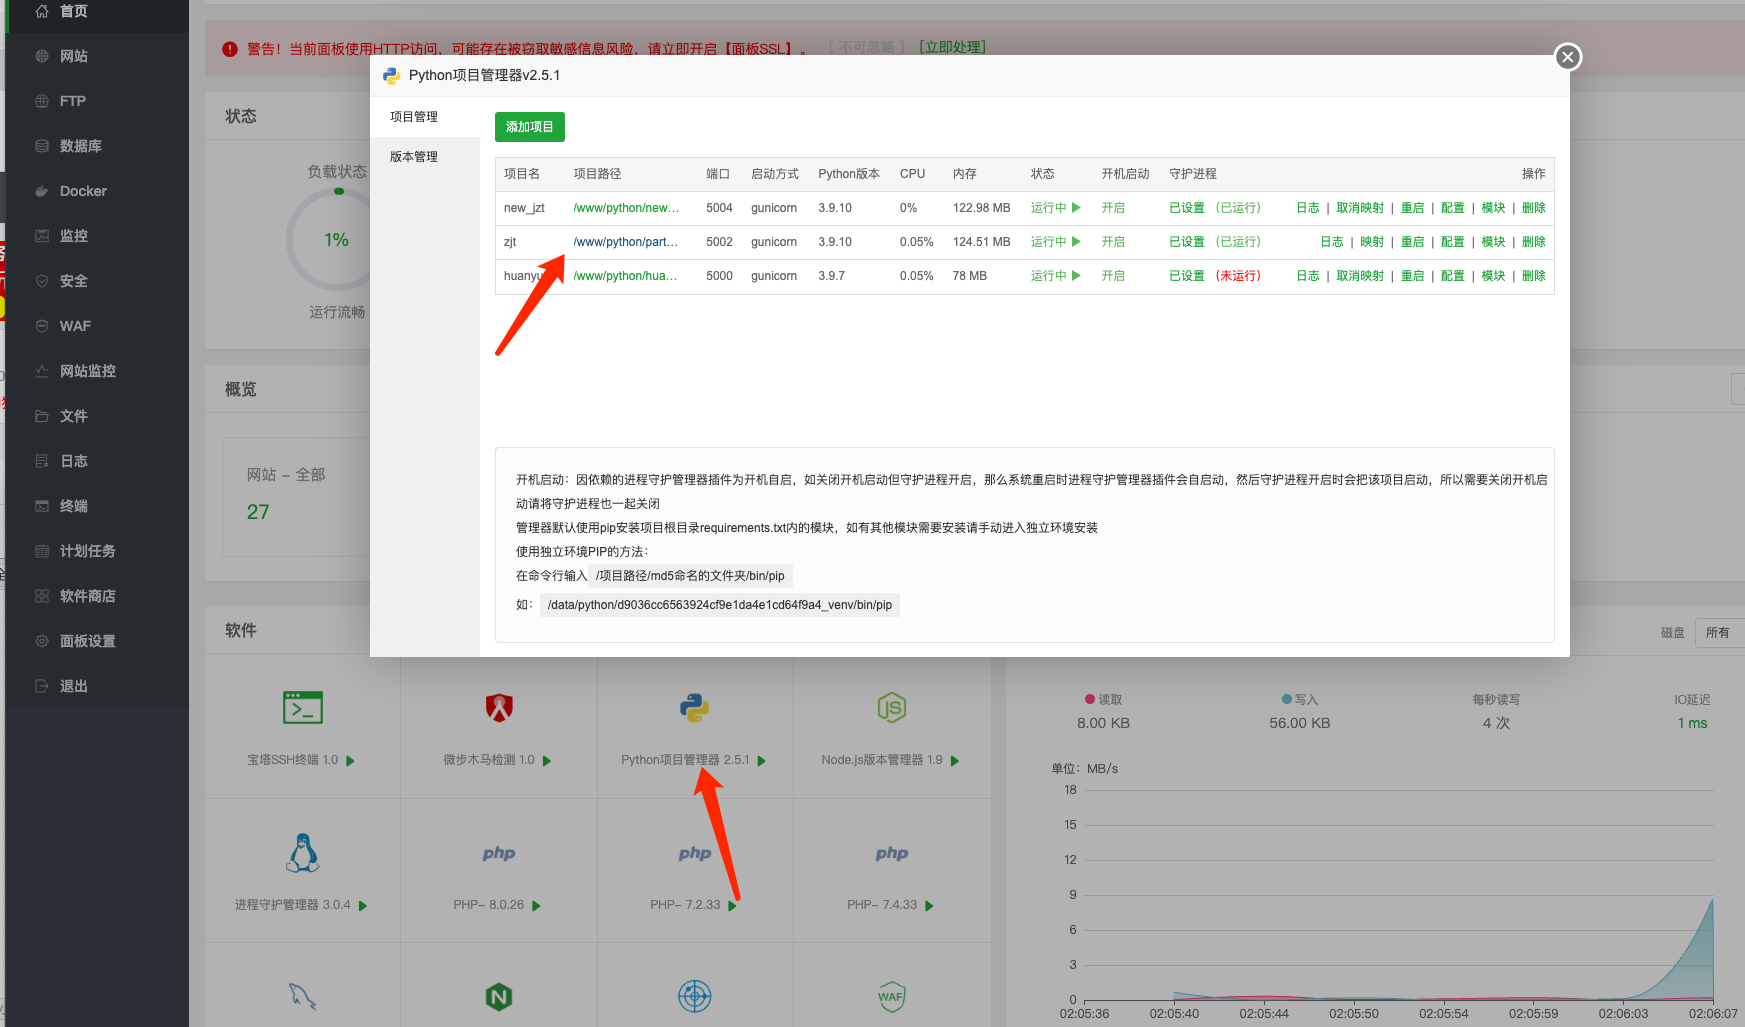Image resolution: width=1745 pixels, height=1027 pixels.
Task: Toggle 开机启动 开启 for new_jzt
Action: 1113,208
